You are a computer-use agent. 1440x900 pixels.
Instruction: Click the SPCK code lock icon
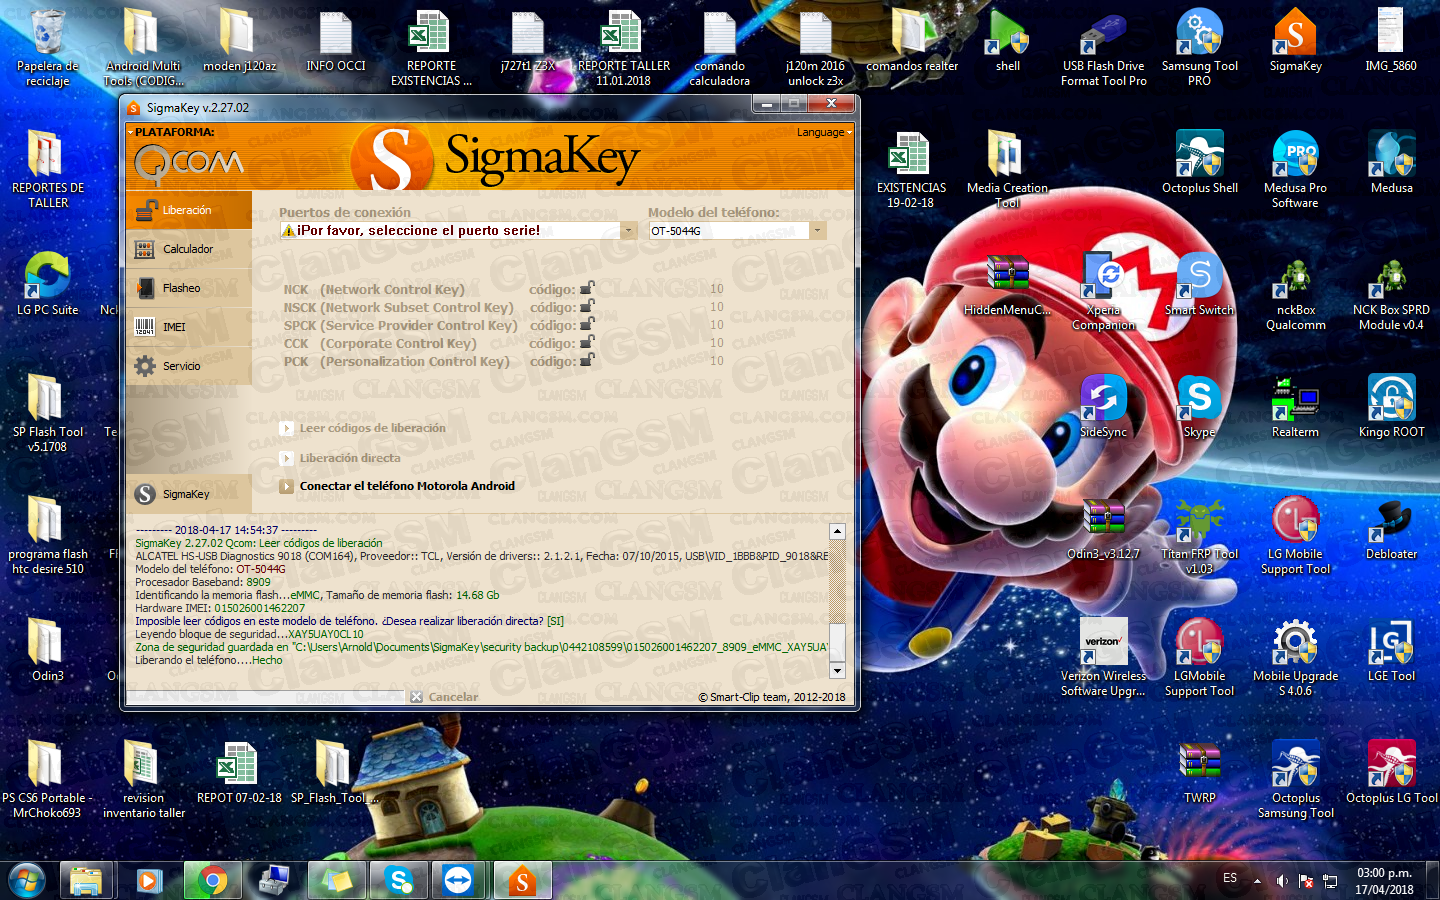coord(587,325)
